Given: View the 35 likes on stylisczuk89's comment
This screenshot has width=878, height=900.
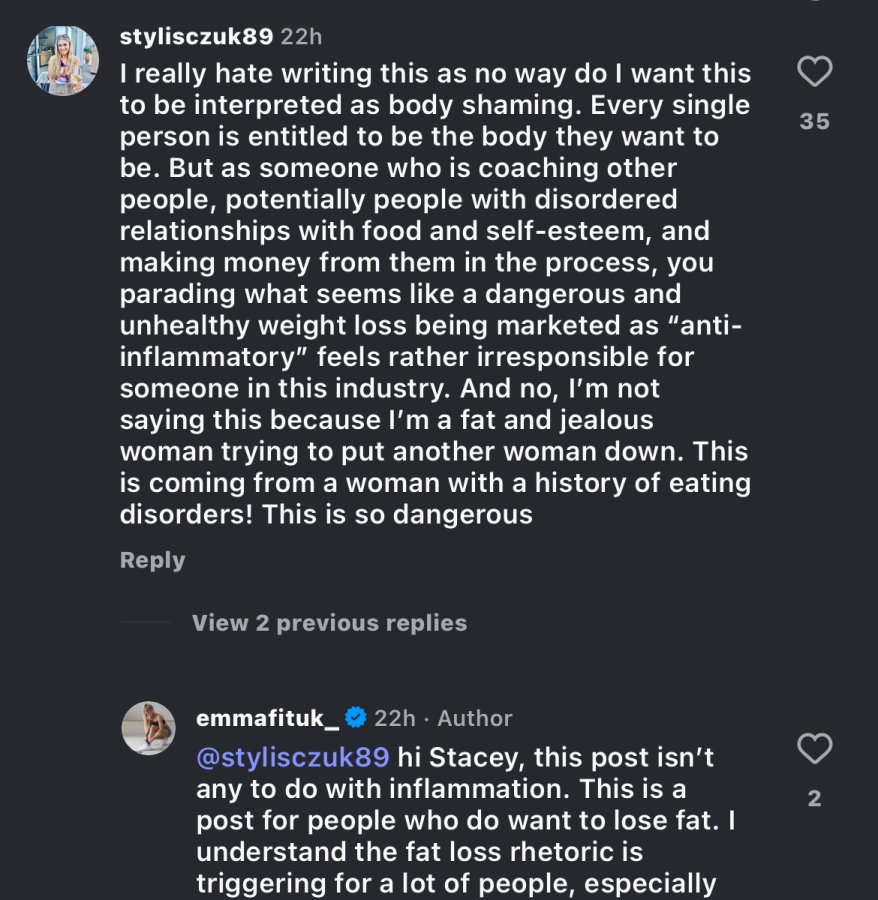Looking at the screenshot, I should pyautogui.click(x=814, y=121).
